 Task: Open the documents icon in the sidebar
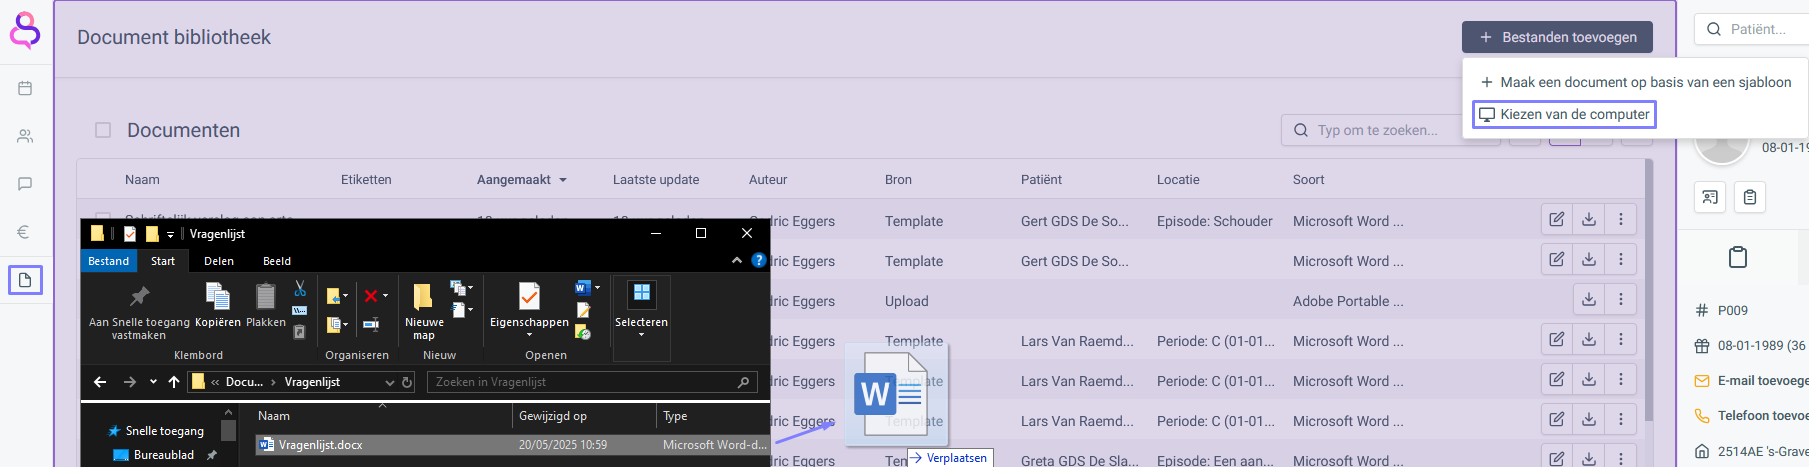point(25,280)
